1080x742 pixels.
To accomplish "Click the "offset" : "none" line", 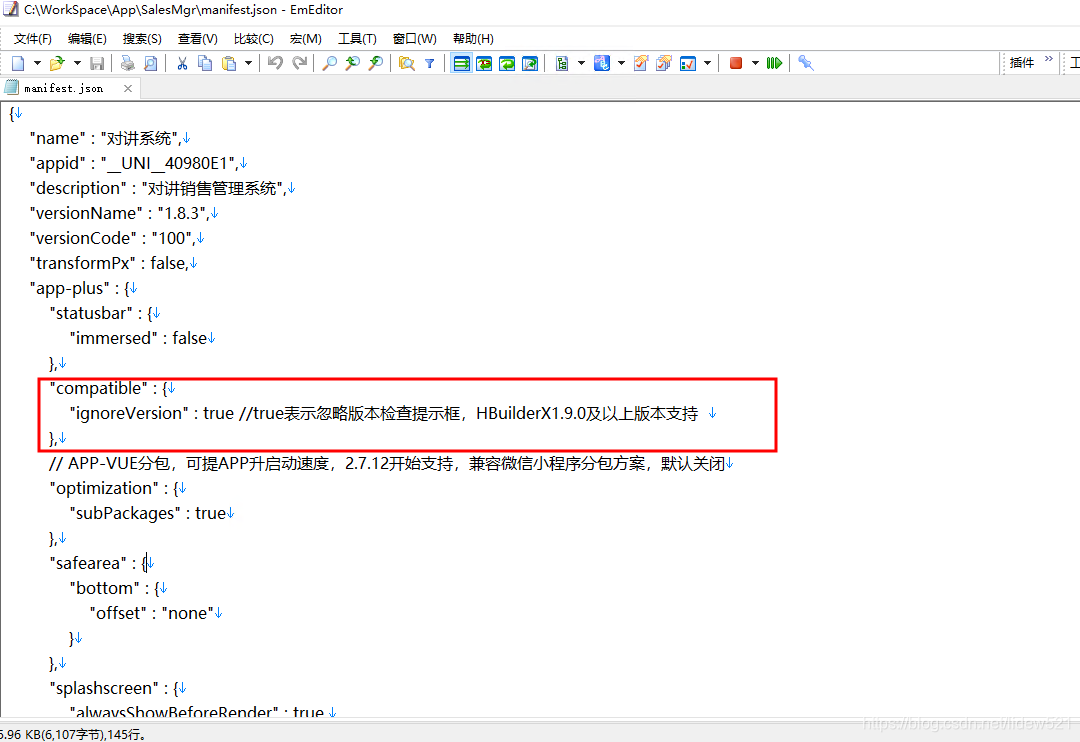I will [152, 613].
